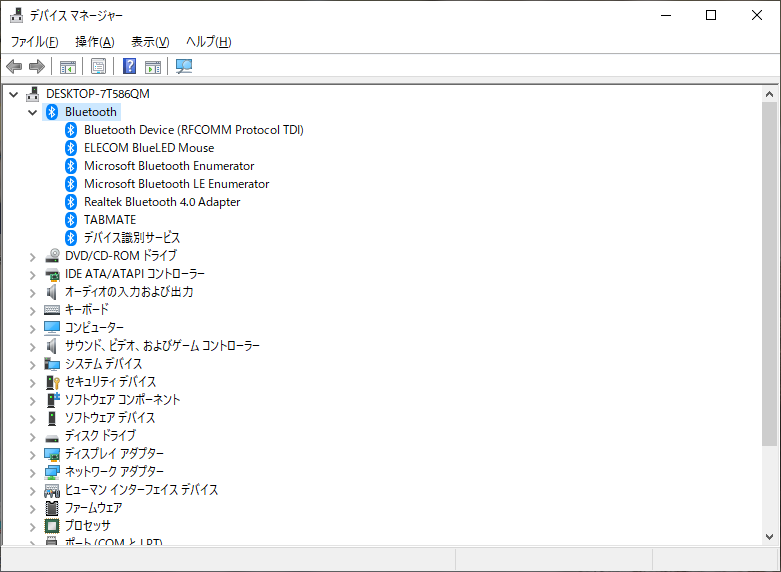Select the ELECOM BlueLED Mouse label
Screen dimensions: 781x572
pos(149,148)
